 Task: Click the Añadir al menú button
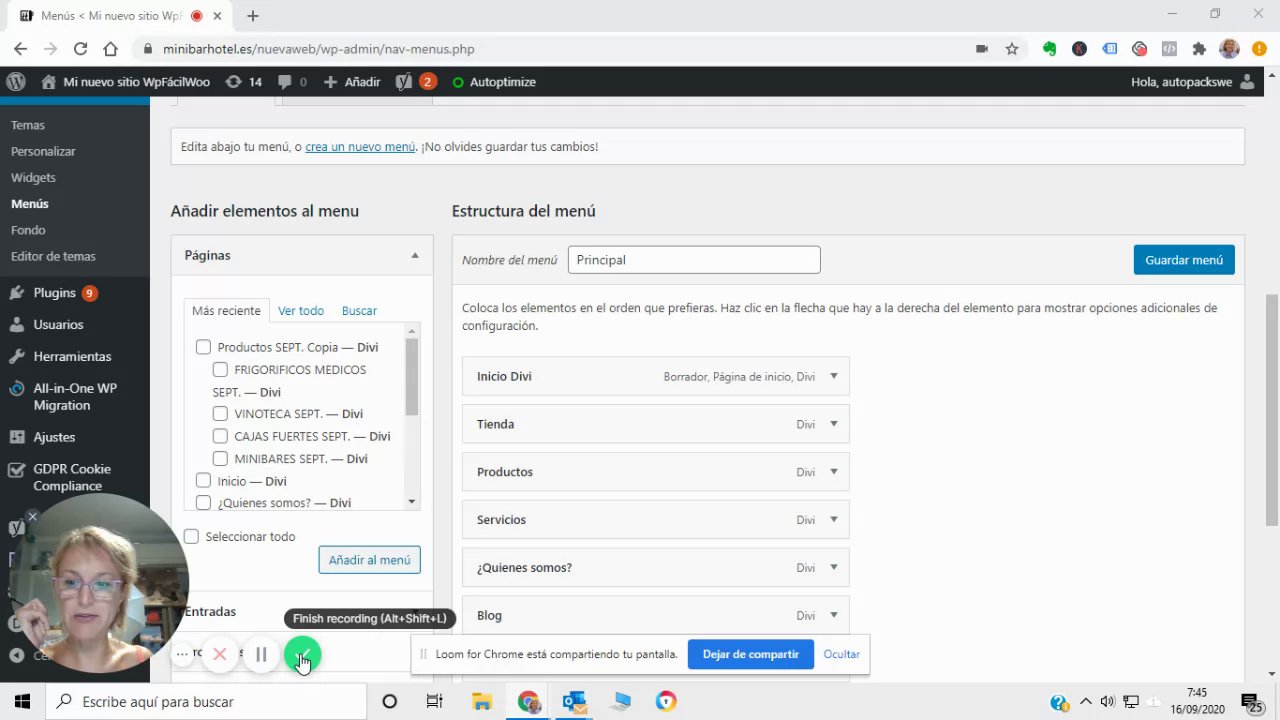pos(369,560)
